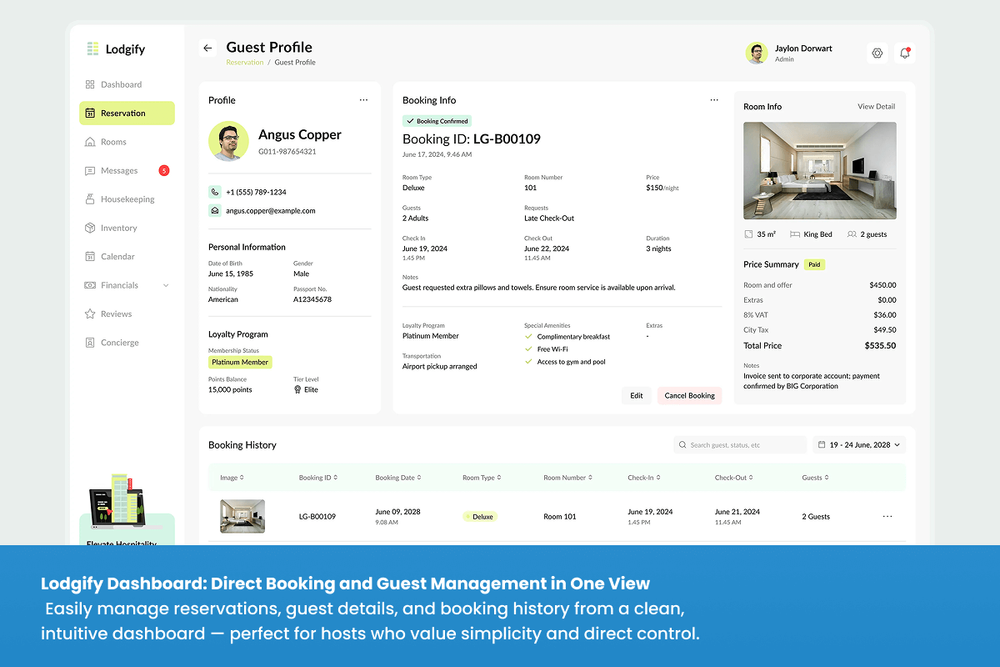The height and width of the screenshot is (667, 1000).
Task: Open Profile card three-dot menu
Action: pos(364,100)
